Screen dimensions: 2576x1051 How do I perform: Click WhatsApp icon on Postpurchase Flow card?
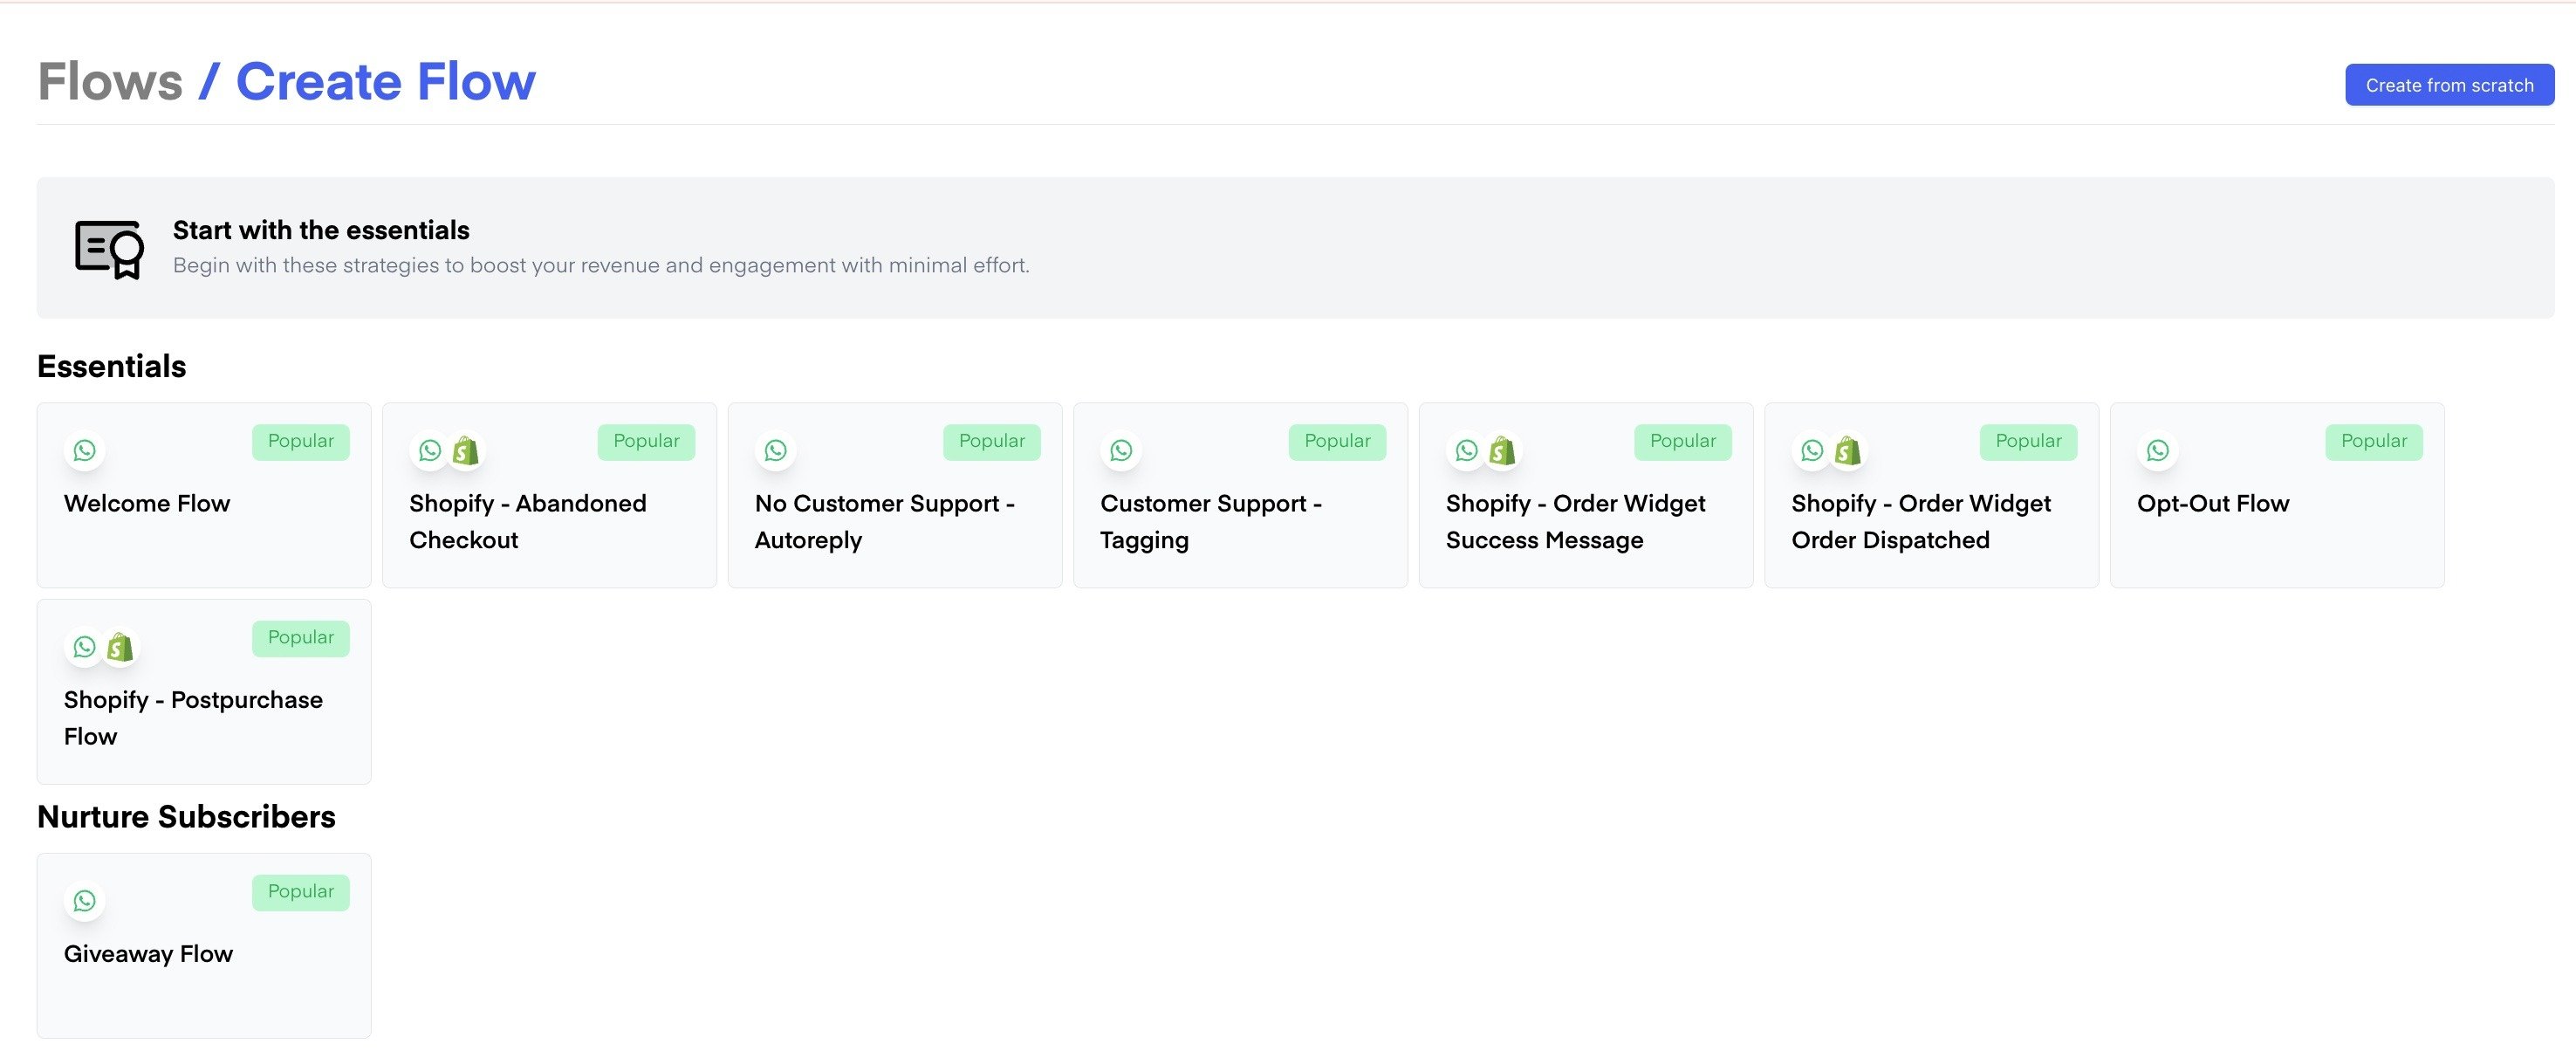coord(85,647)
